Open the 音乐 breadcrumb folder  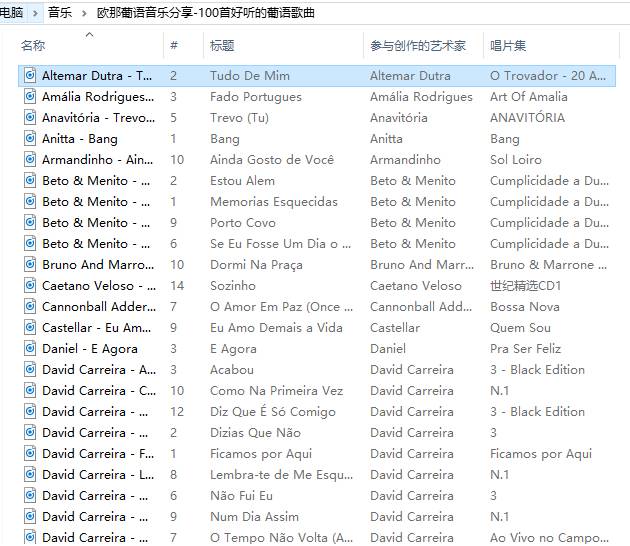coord(59,12)
